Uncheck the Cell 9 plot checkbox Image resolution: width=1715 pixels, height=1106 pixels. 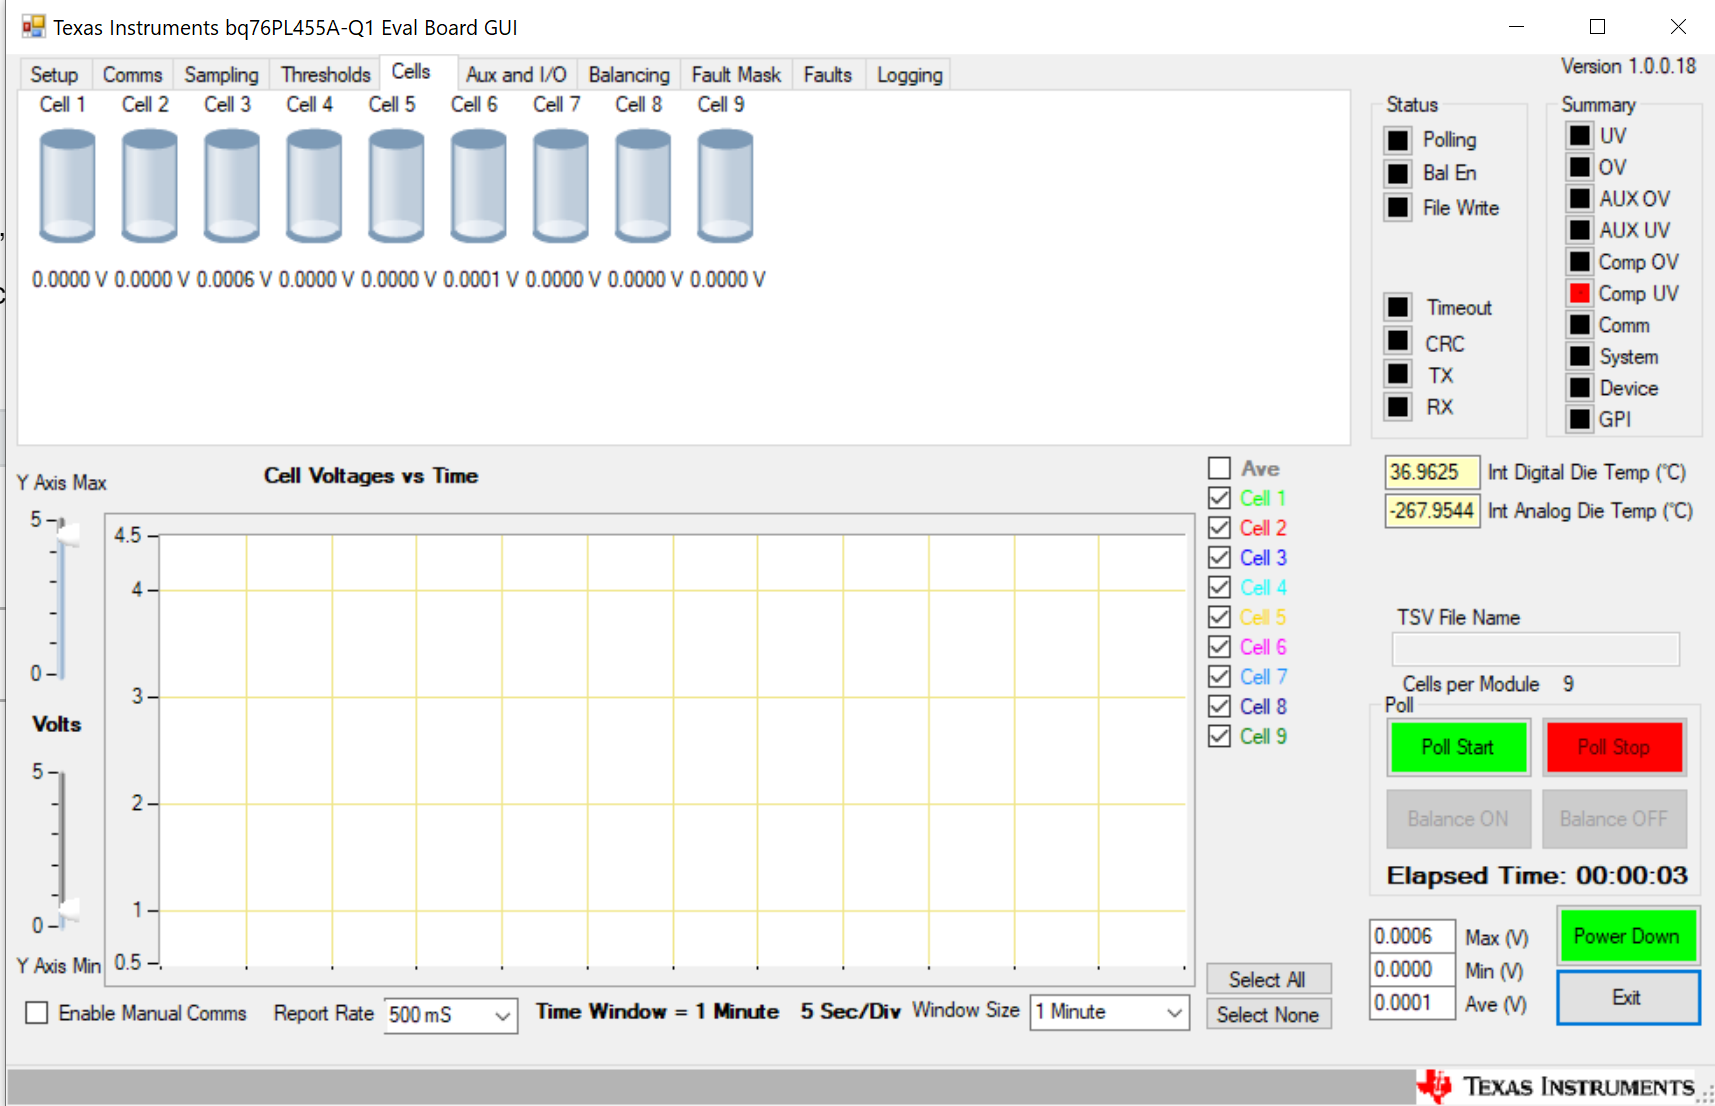click(x=1219, y=736)
